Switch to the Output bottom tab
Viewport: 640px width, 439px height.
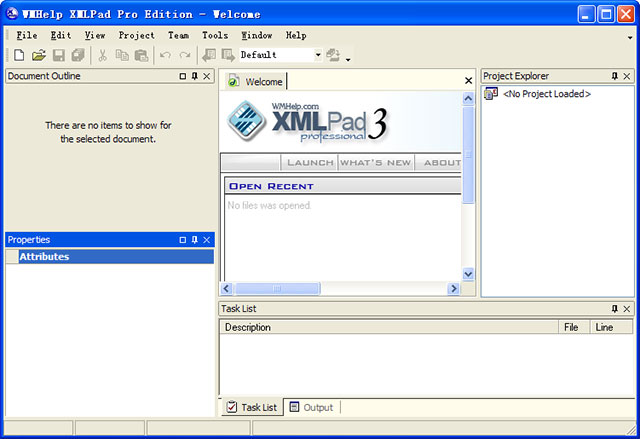click(x=311, y=407)
